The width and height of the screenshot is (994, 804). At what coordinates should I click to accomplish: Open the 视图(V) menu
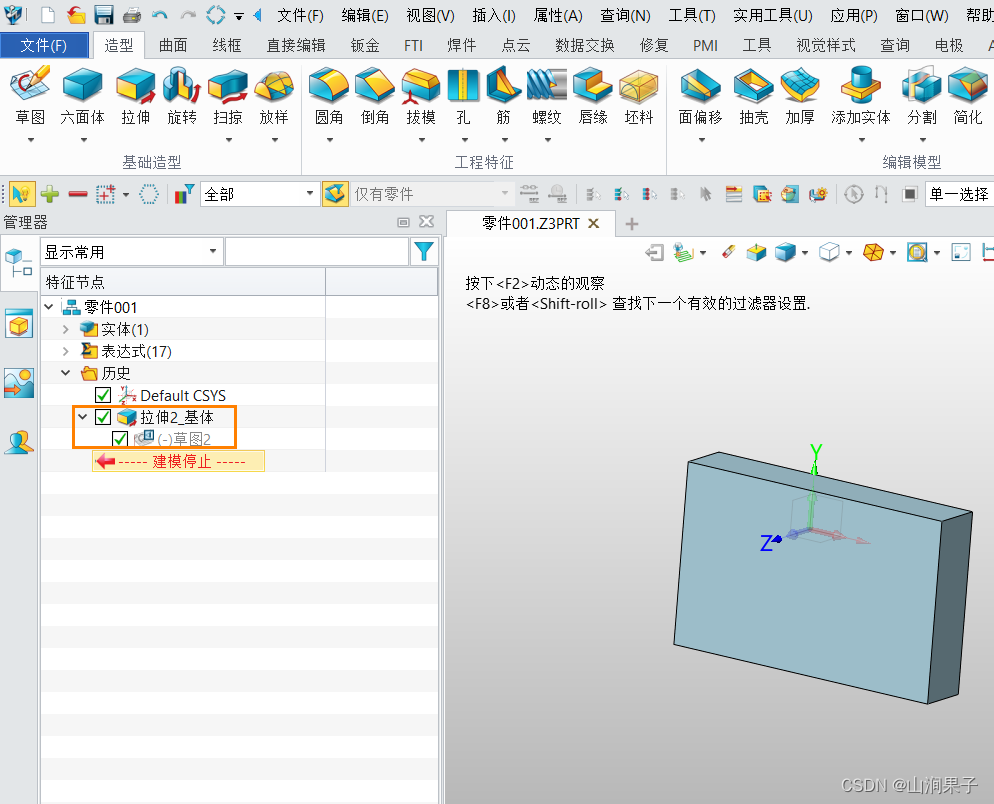(430, 15)
